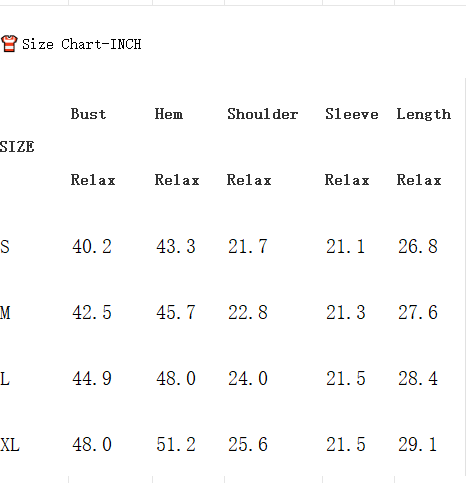The image size is (466, 483).
Task: Click the 29.1 length value for XL
Action: (418, 445)
